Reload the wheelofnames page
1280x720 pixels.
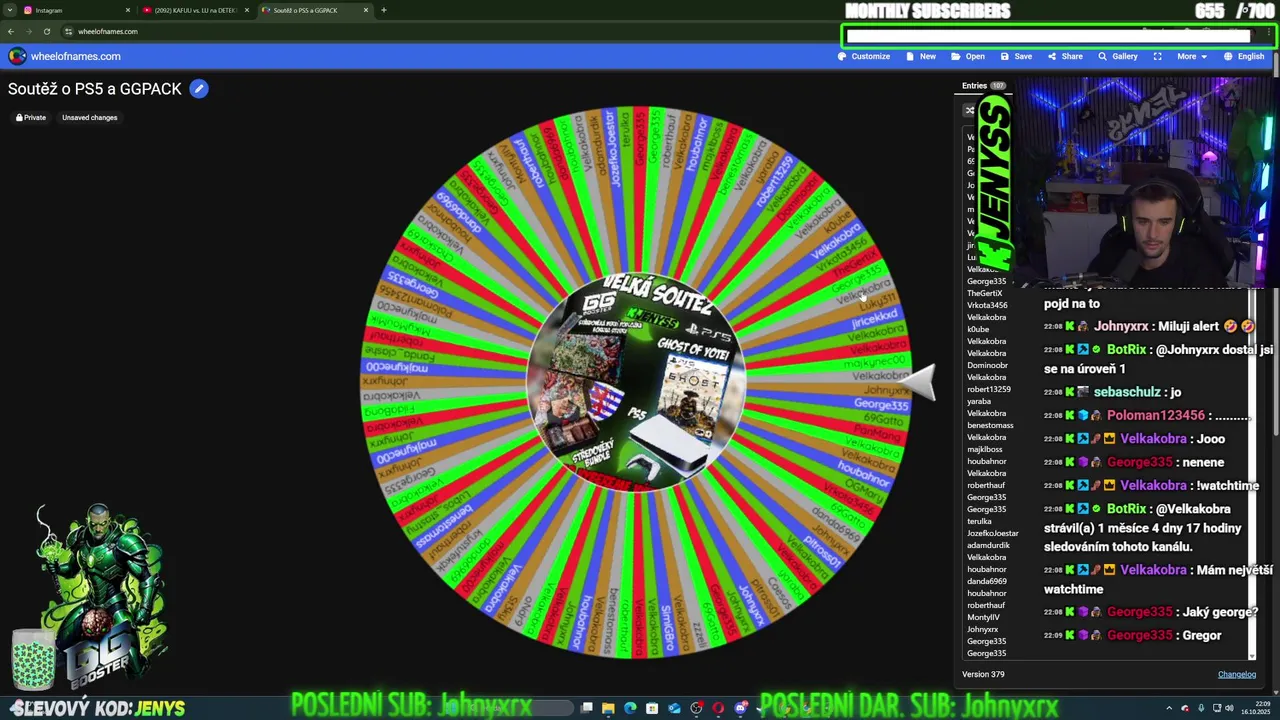[x=46, y=31]
